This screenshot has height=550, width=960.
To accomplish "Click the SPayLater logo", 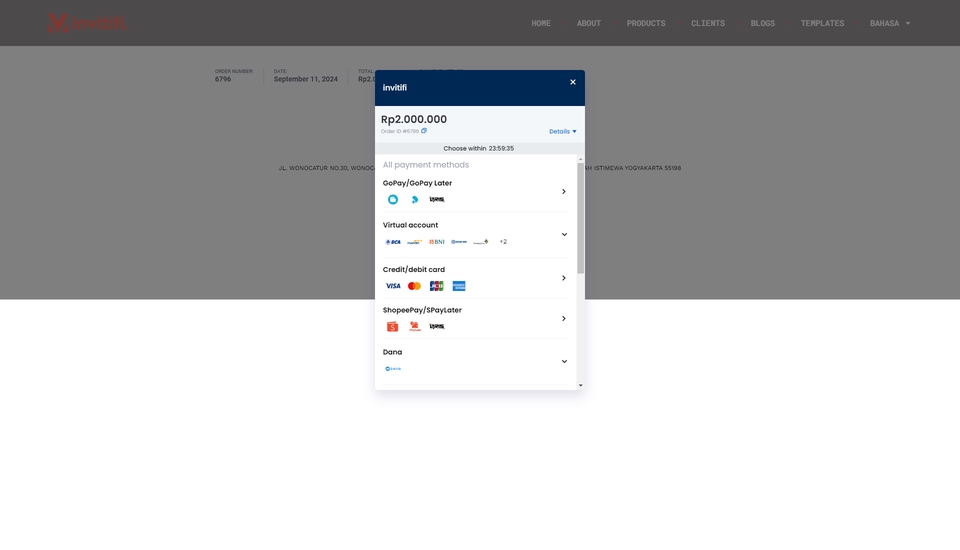I will tap(414, 326).
